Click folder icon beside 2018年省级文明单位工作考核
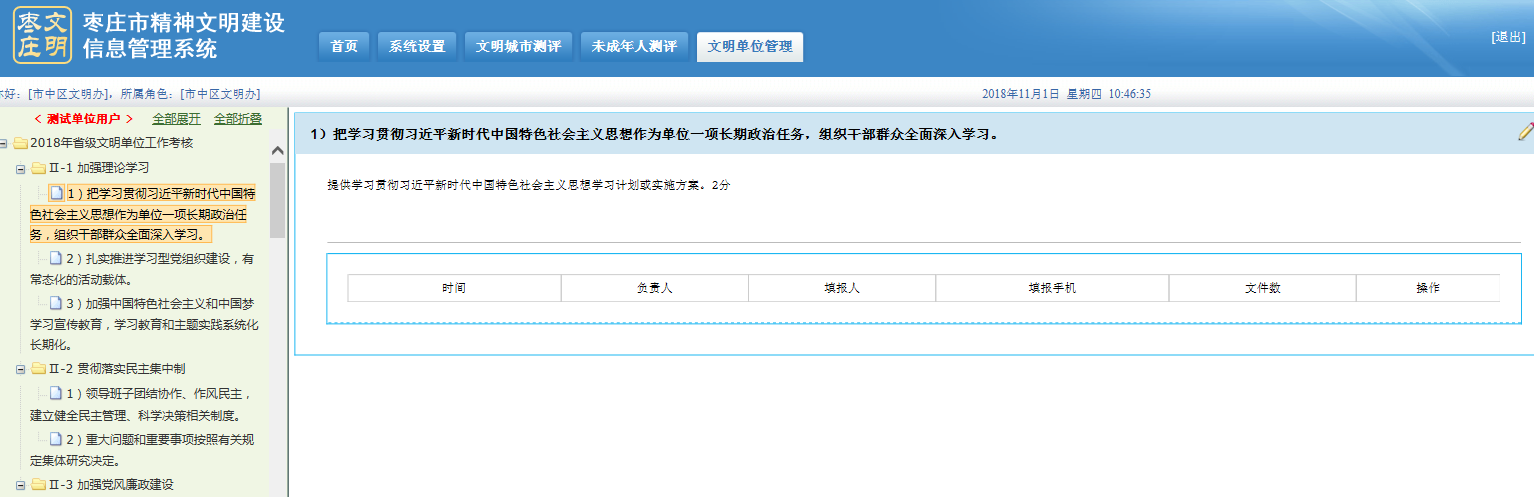 (20, 143)
